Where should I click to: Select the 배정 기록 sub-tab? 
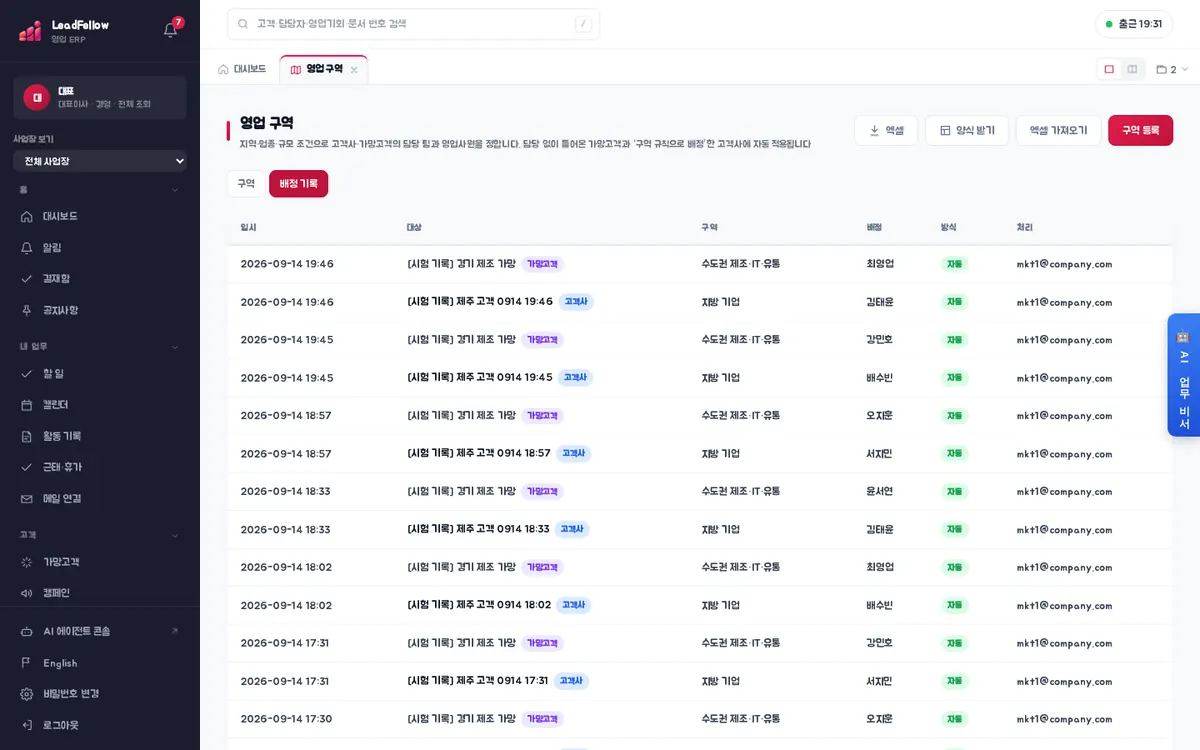point(299,184)
